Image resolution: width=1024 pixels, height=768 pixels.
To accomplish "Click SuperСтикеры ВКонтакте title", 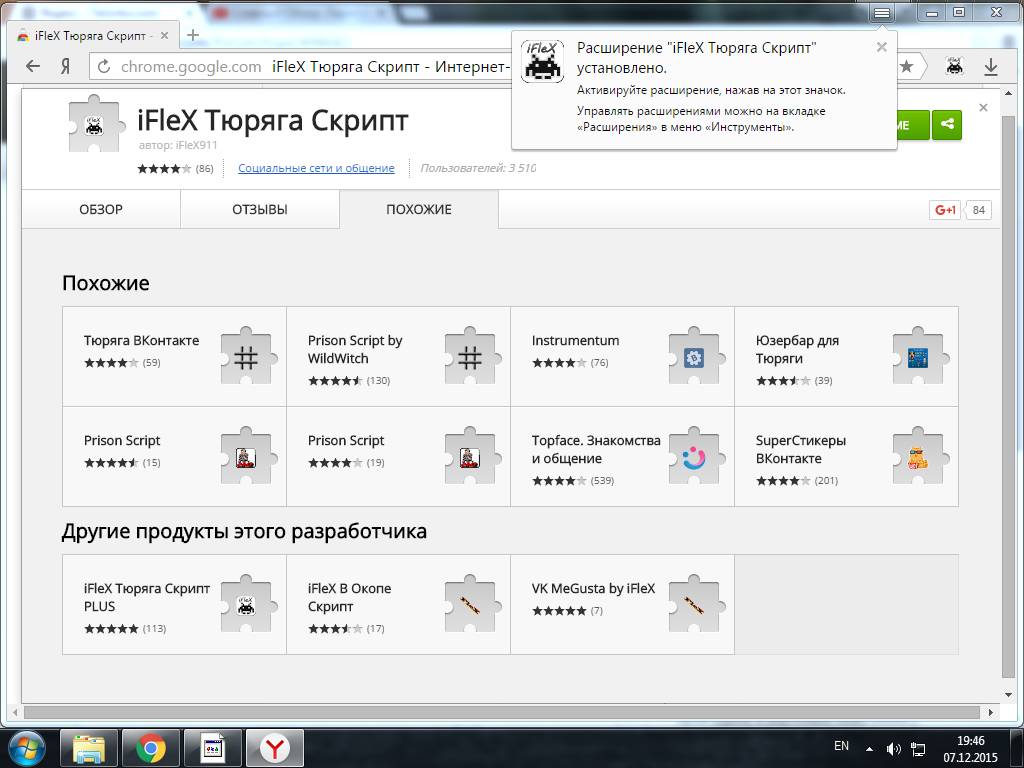I will pyautogui.click(x=801, y=449).
